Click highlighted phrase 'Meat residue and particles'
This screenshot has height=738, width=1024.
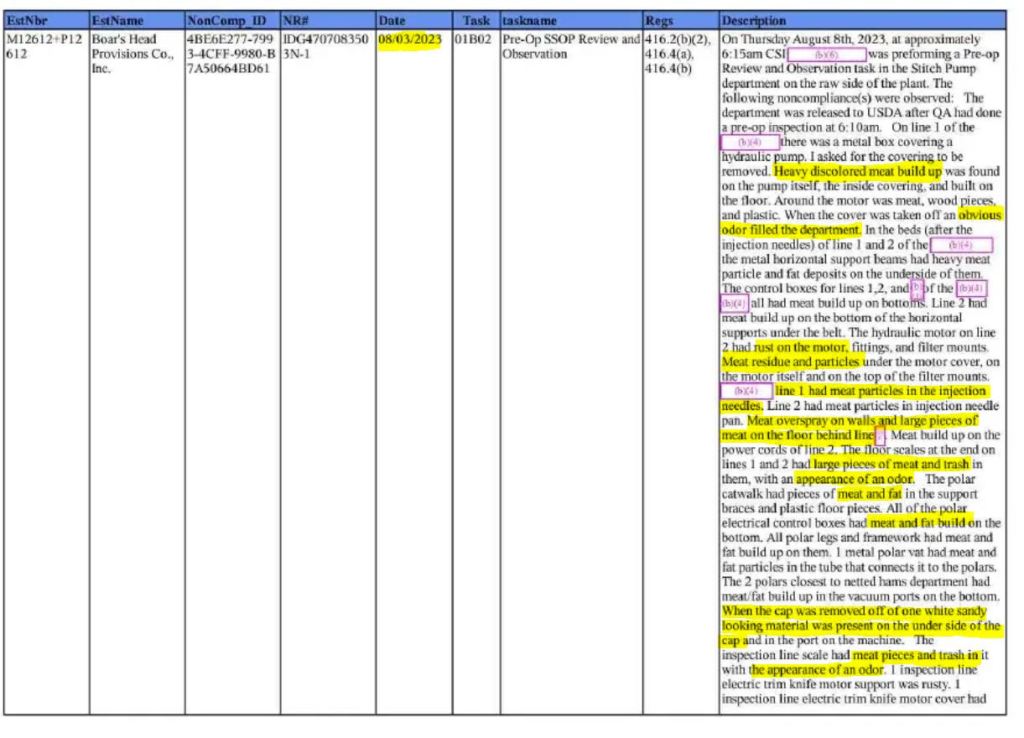791,361
